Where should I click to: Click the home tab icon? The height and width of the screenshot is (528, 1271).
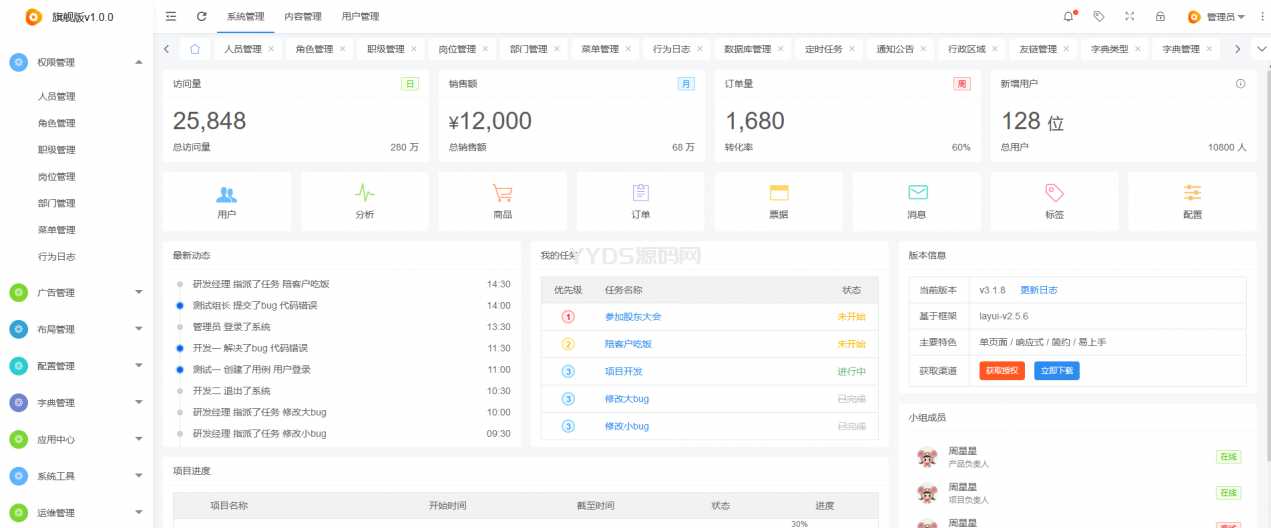point(194,49)
